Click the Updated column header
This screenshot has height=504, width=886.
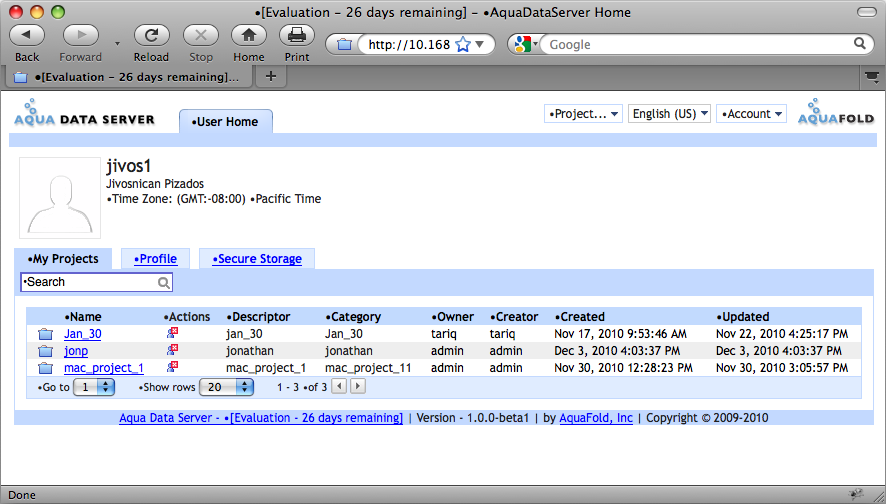point(742,317)
